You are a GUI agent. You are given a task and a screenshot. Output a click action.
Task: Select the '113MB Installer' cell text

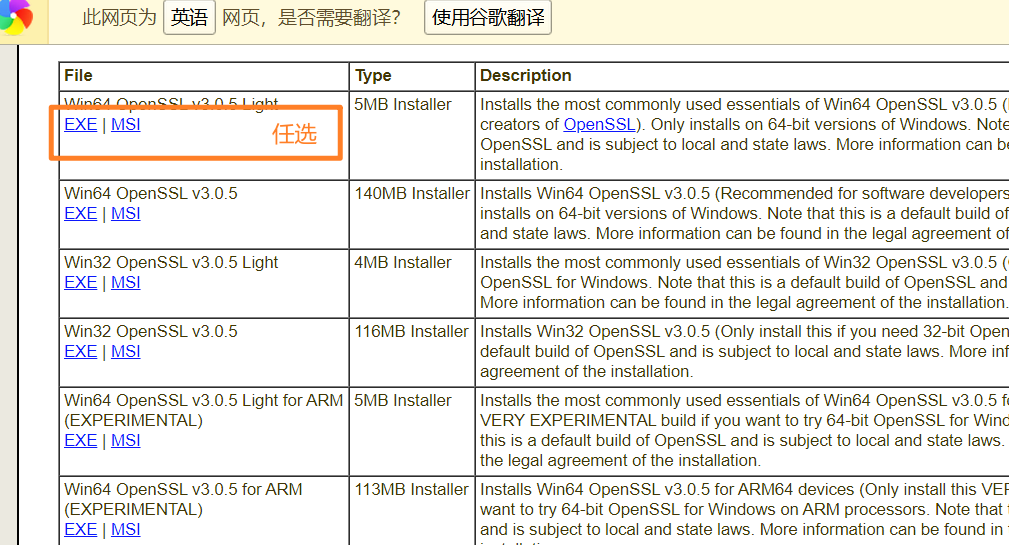click(x=411, y=489)
